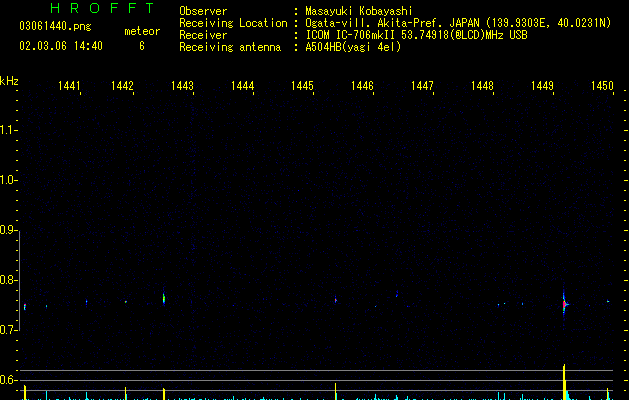The height and width of the screenshot is (400, 629).
Task: Click the 1447 time axis marker
Action: click(422, 86)
